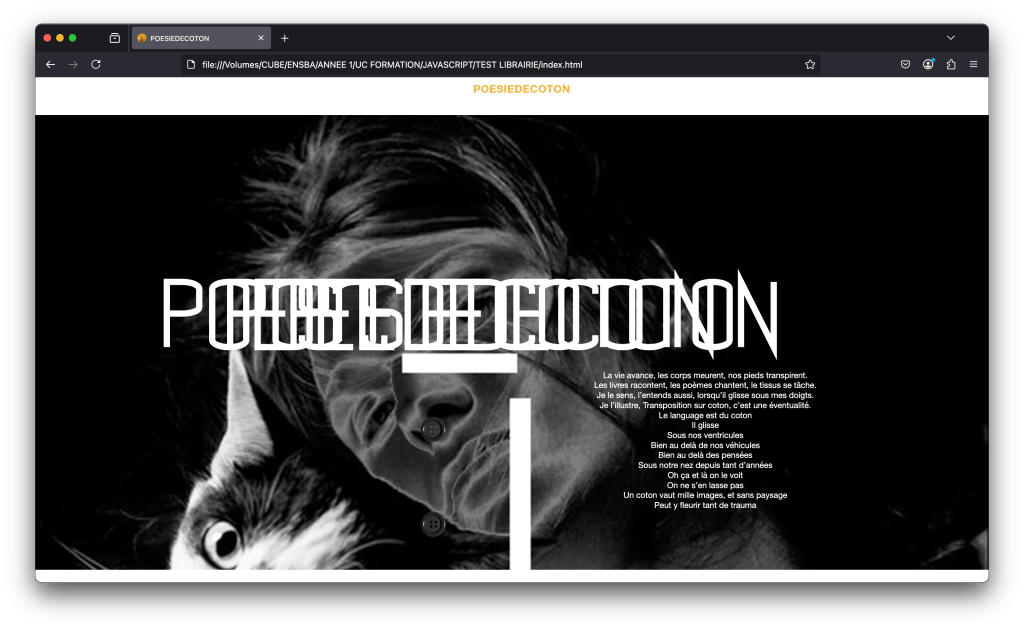Image resolution: width=1024 pixels, height=629 pixels.
Task: Click the page file icon in address bar
Action: click(191, 64)
